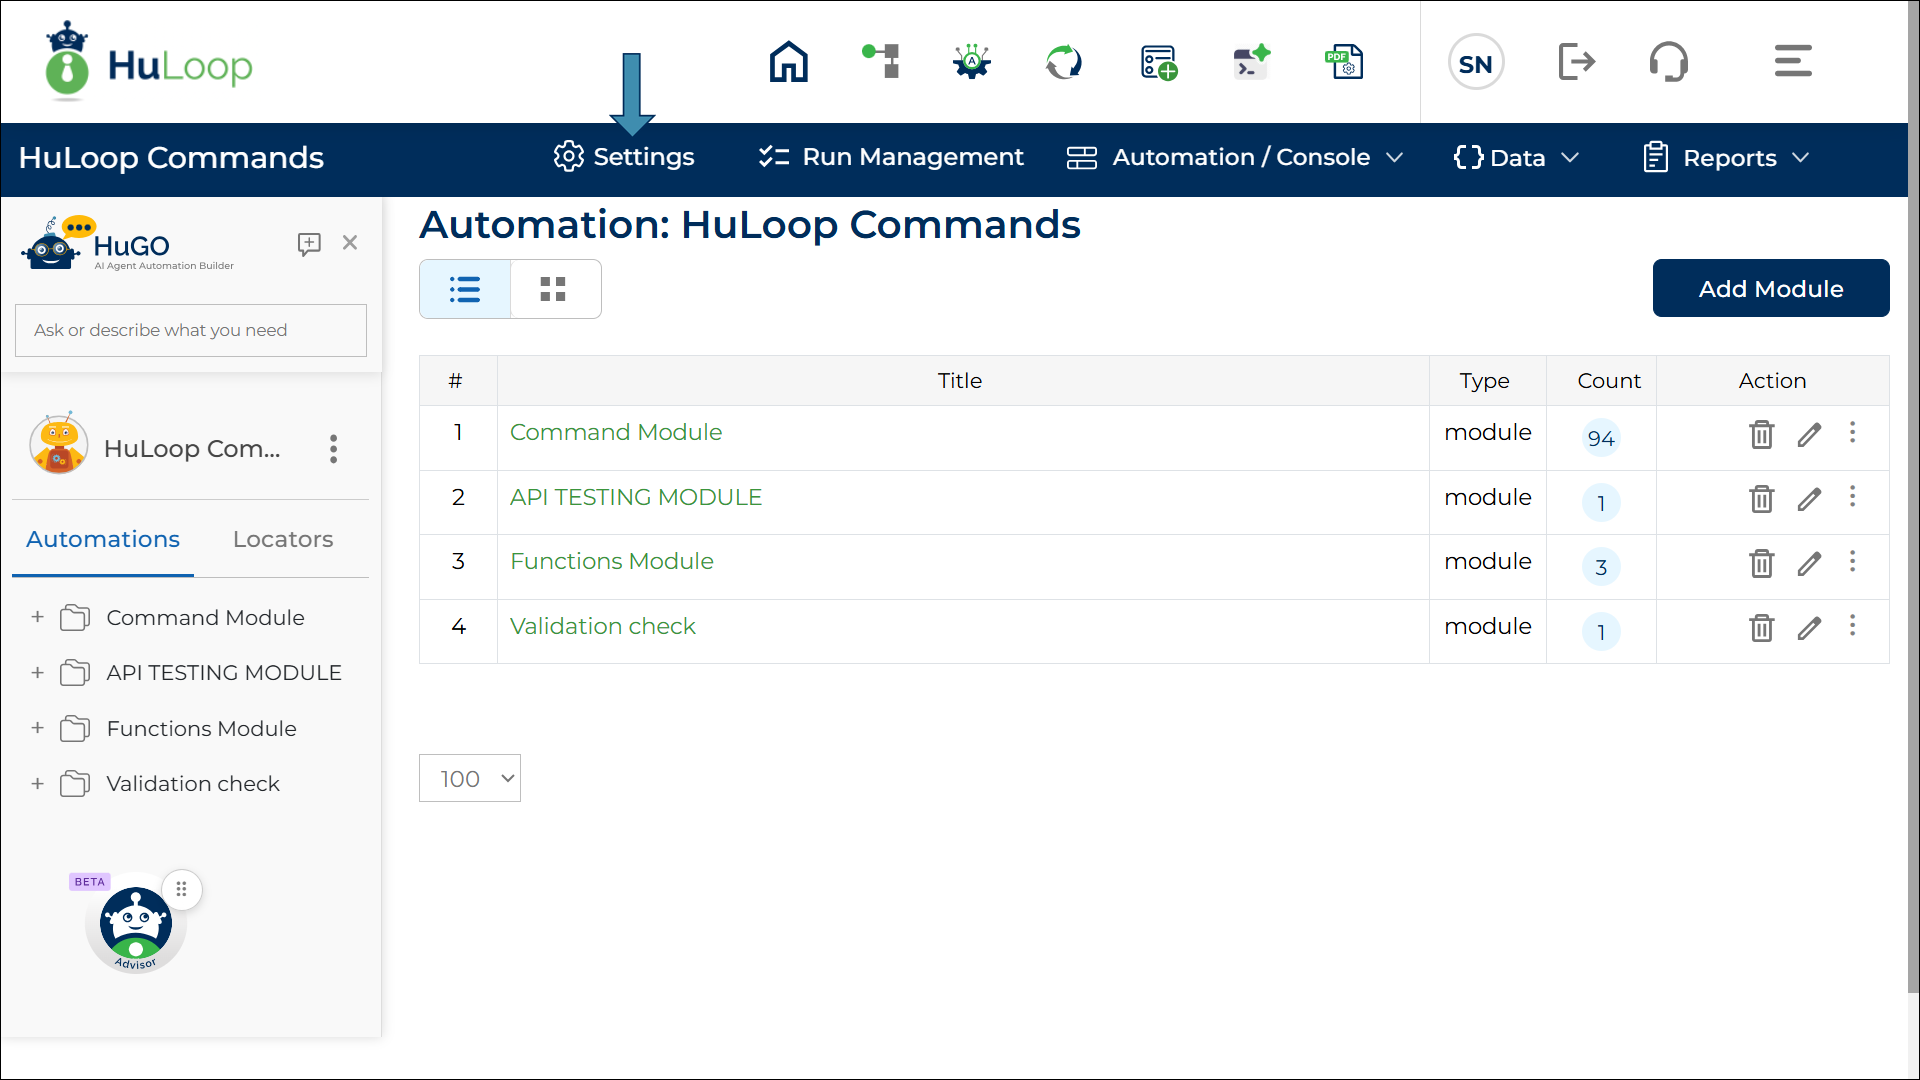This screenshot has width=1920, height=1080.
Task: Expand Functions Module in the sidebar tree
Action: pyautogui.click(x=38, y=728)
